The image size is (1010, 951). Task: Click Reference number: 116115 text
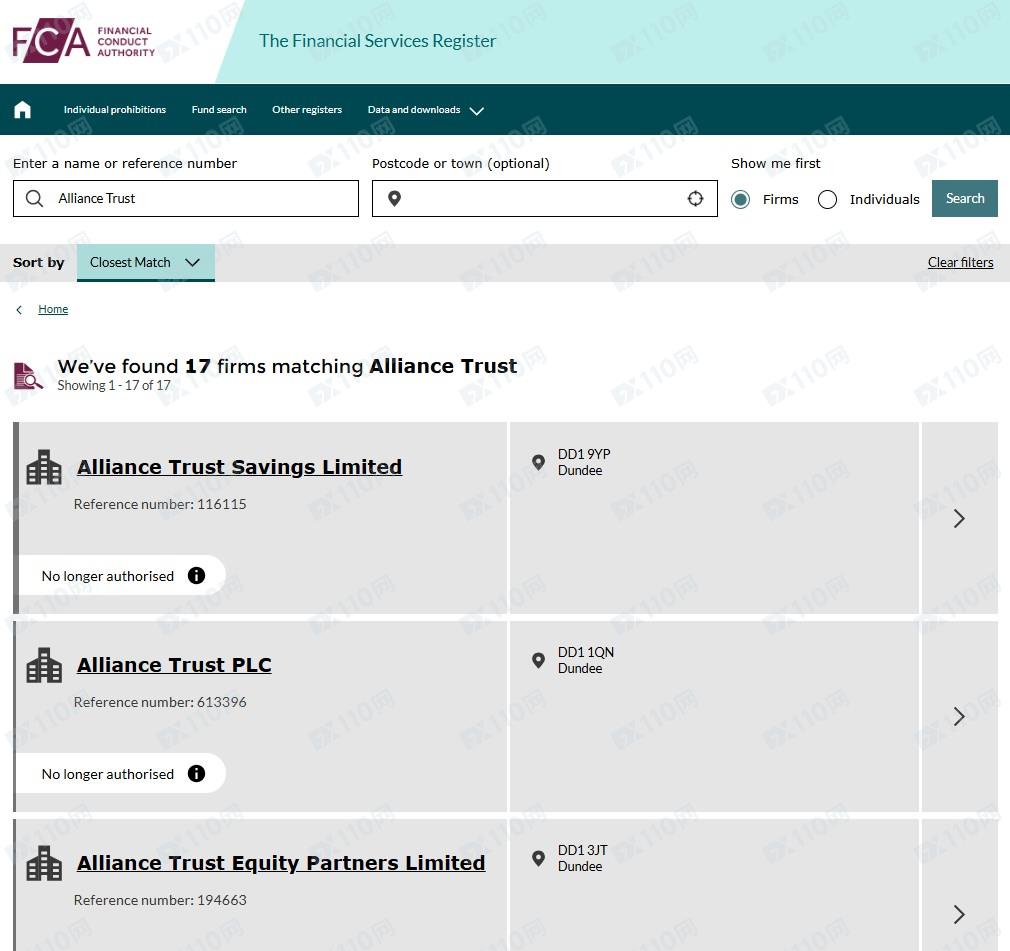(x=160, y=504)
